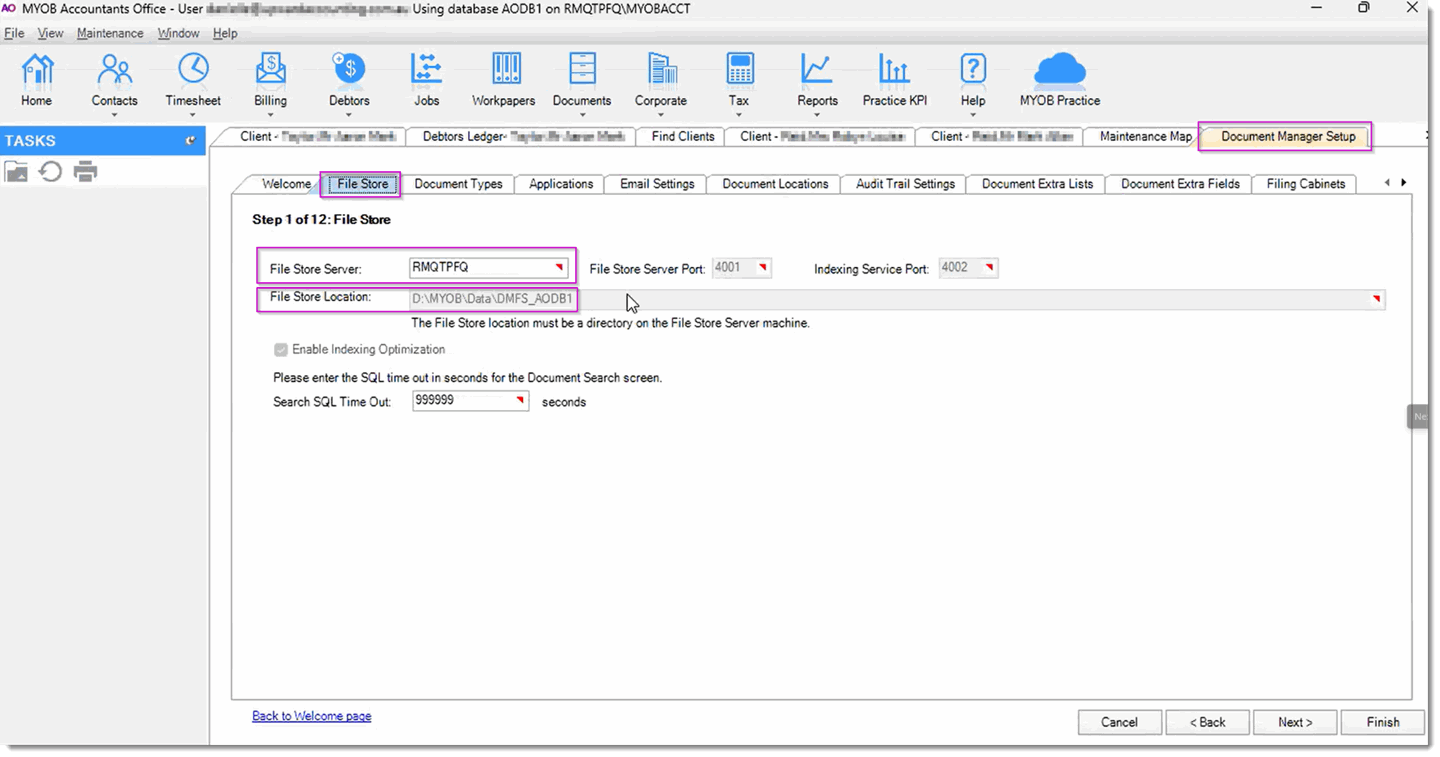This screenshot has width=1440, height=757.
Task: Expand the Contacts dropdown arrow
Action: [114, 115]
